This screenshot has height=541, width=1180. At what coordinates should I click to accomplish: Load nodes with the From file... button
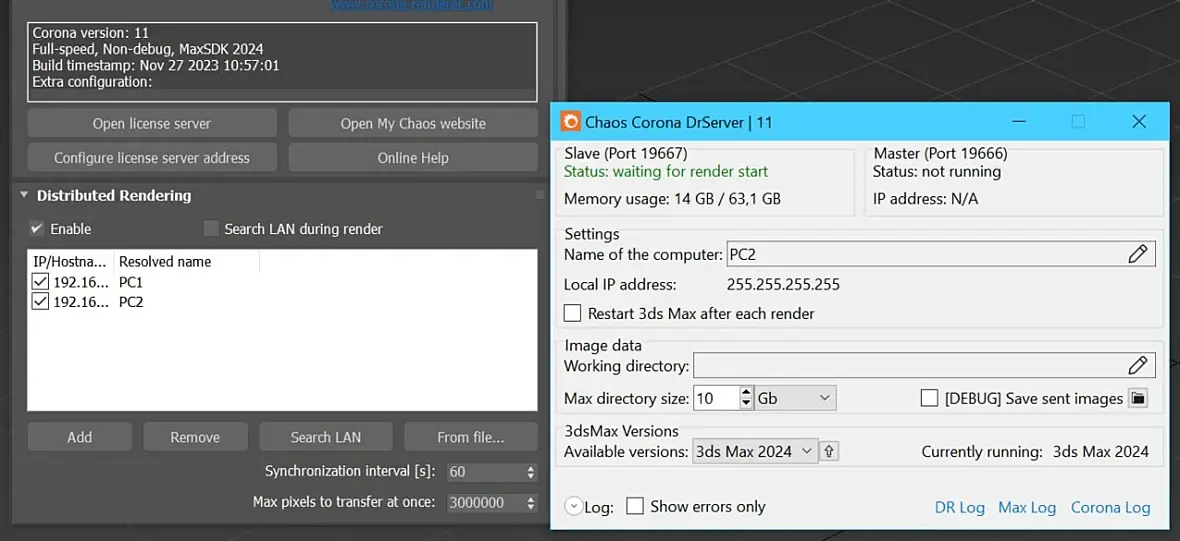471,437
